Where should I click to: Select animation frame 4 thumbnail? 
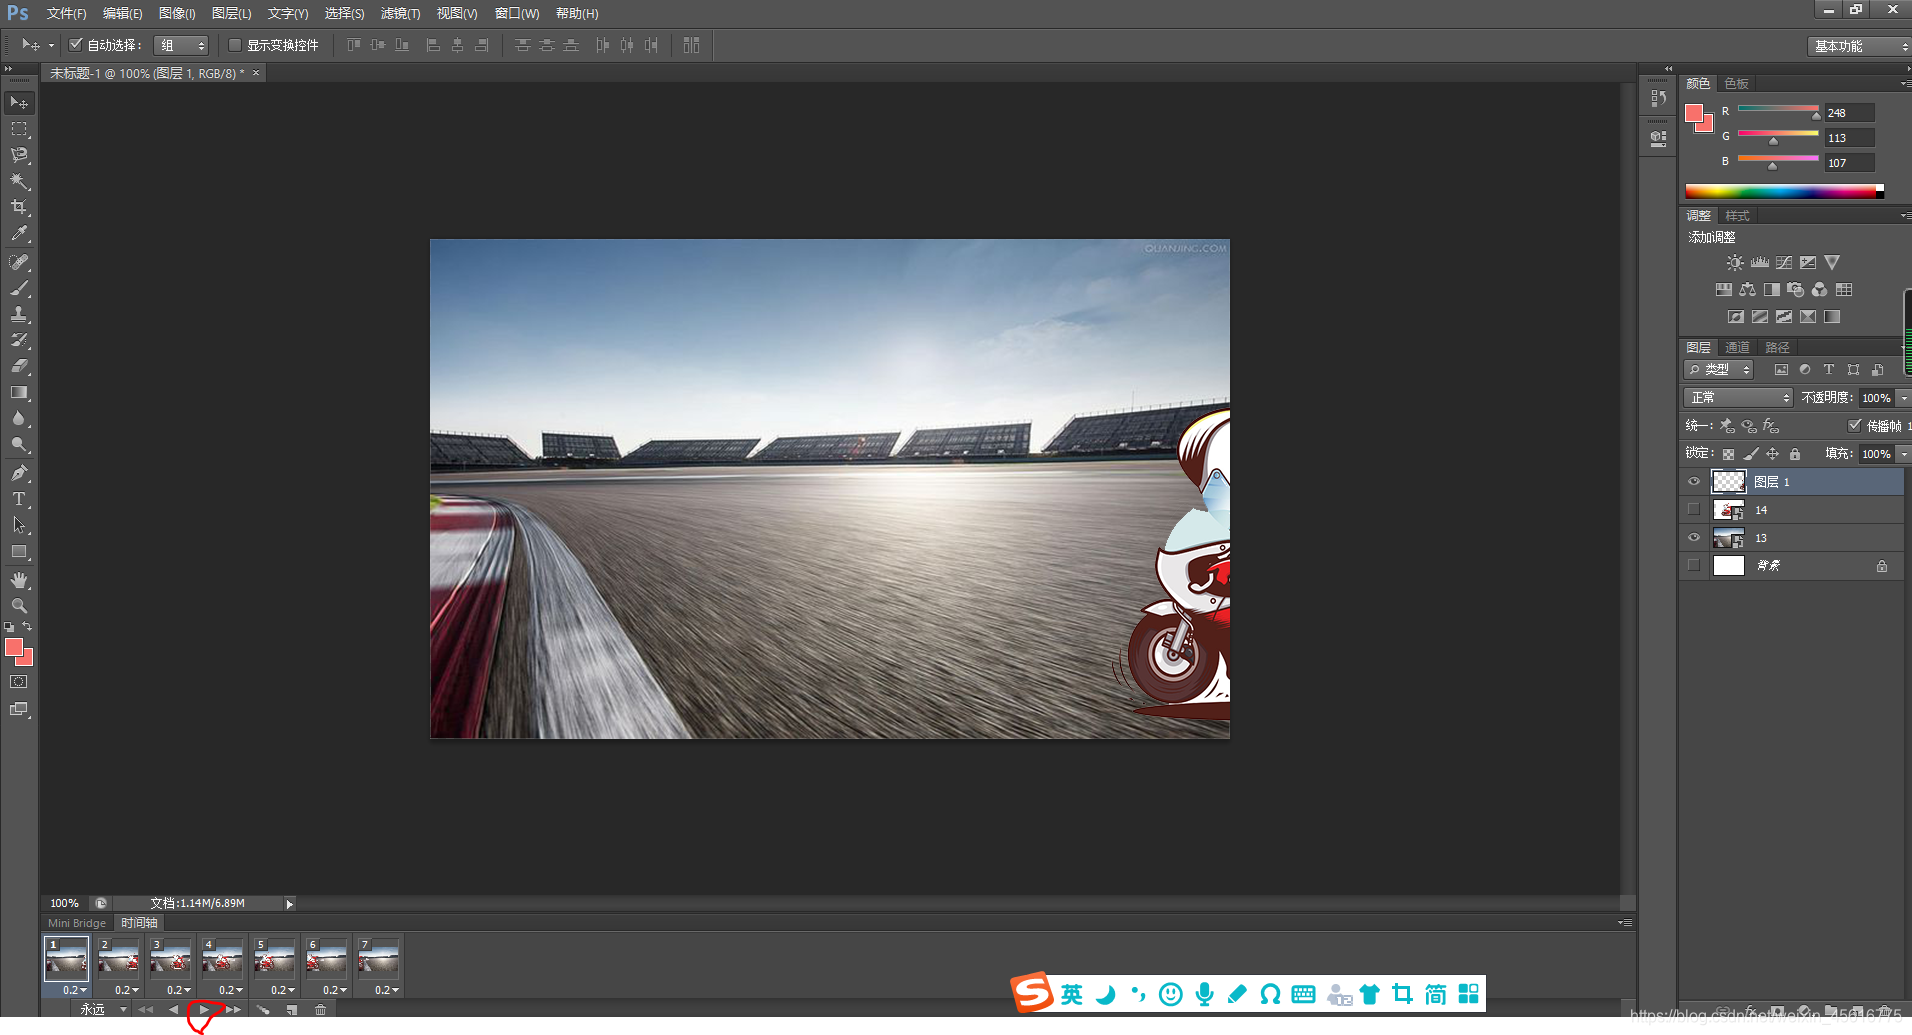pyautogui.click(x=222, y=958)
